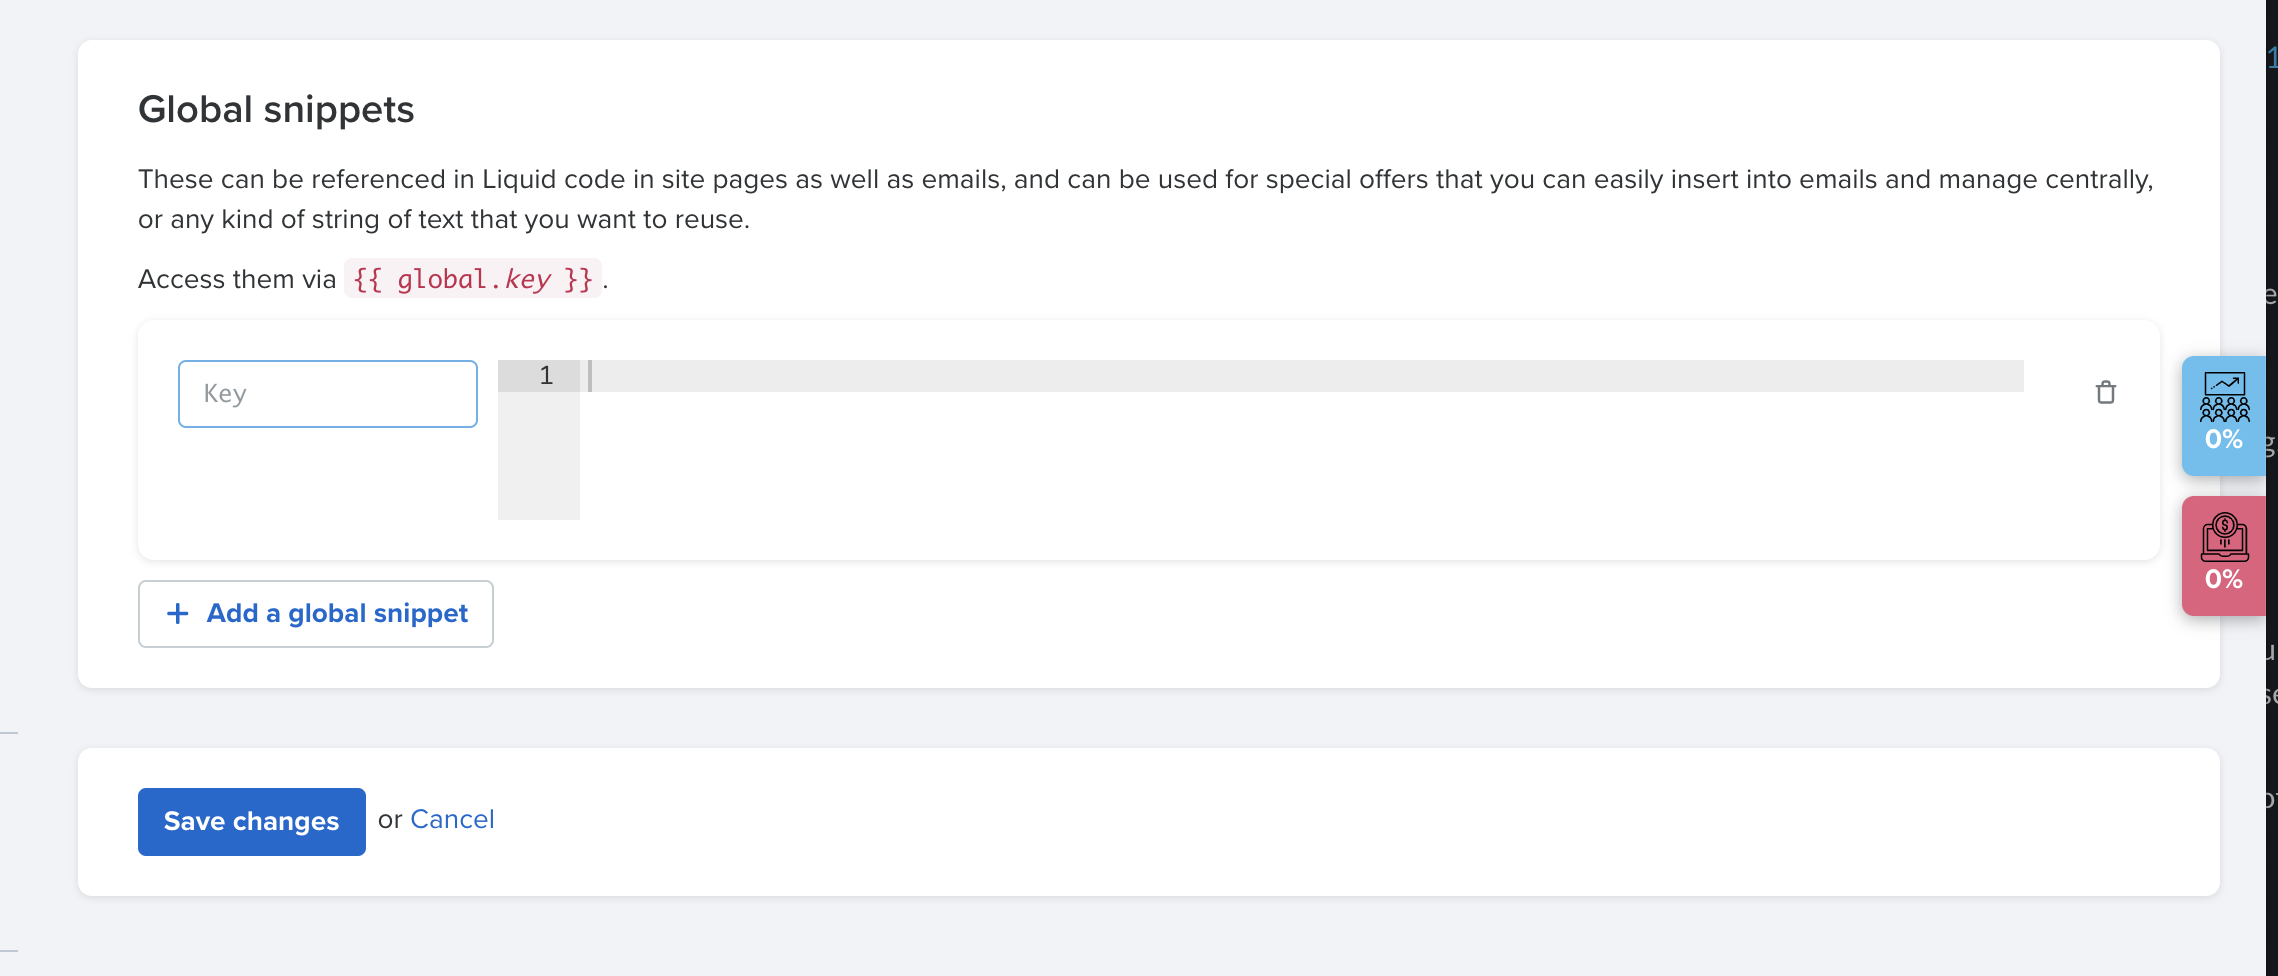Click the 0% label on the red widget
2278x976 pixels.
2224,580
